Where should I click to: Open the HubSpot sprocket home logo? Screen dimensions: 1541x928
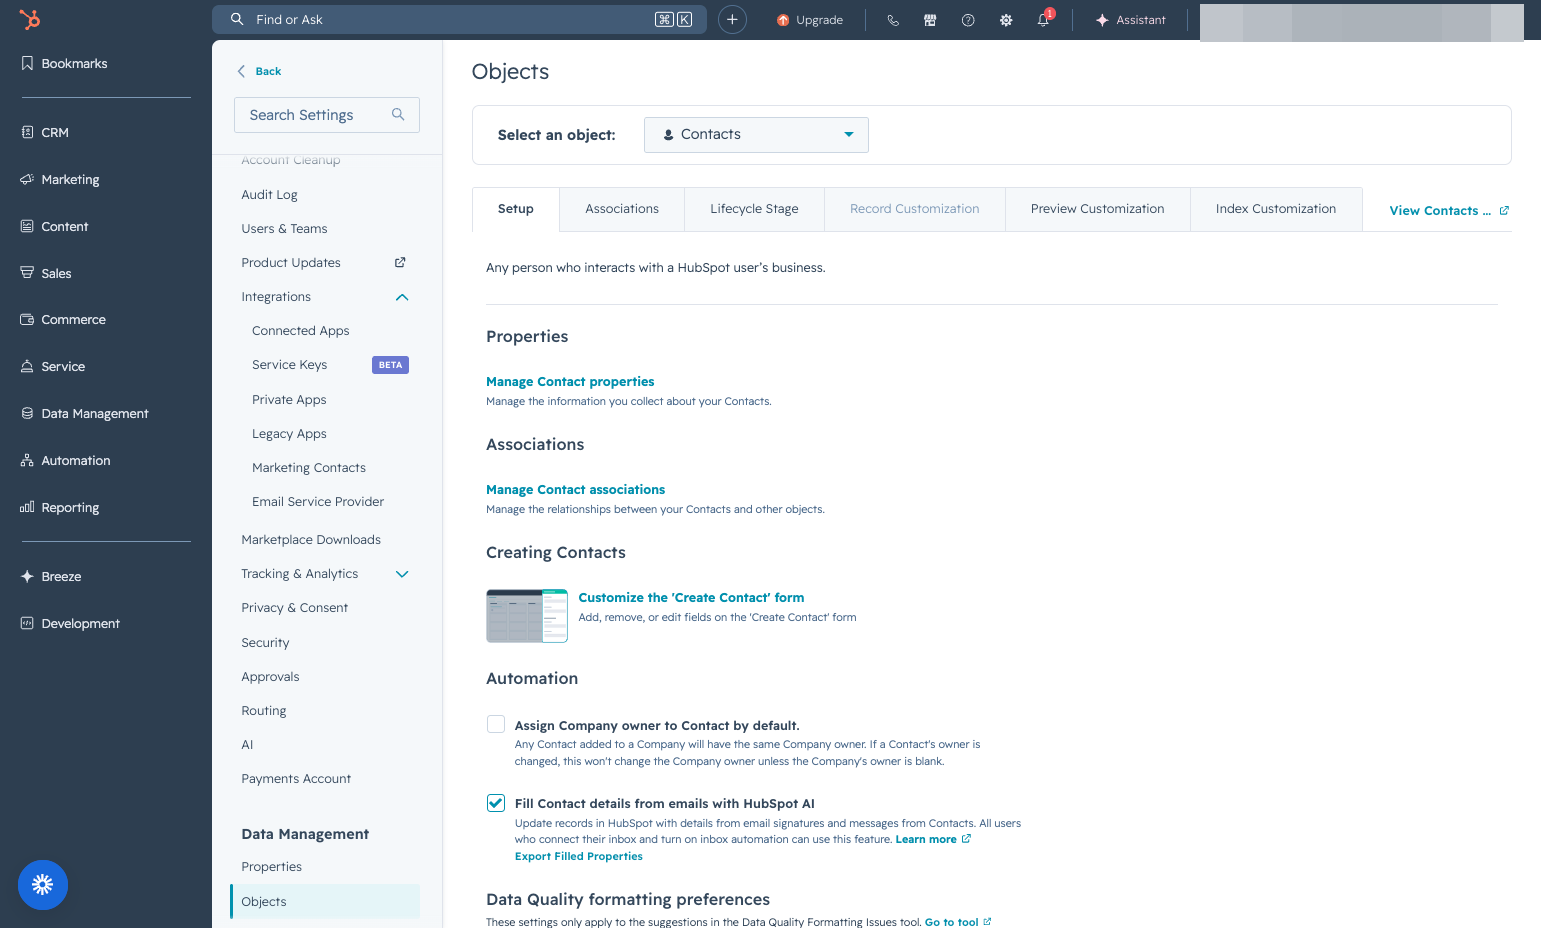click(30, 19)
